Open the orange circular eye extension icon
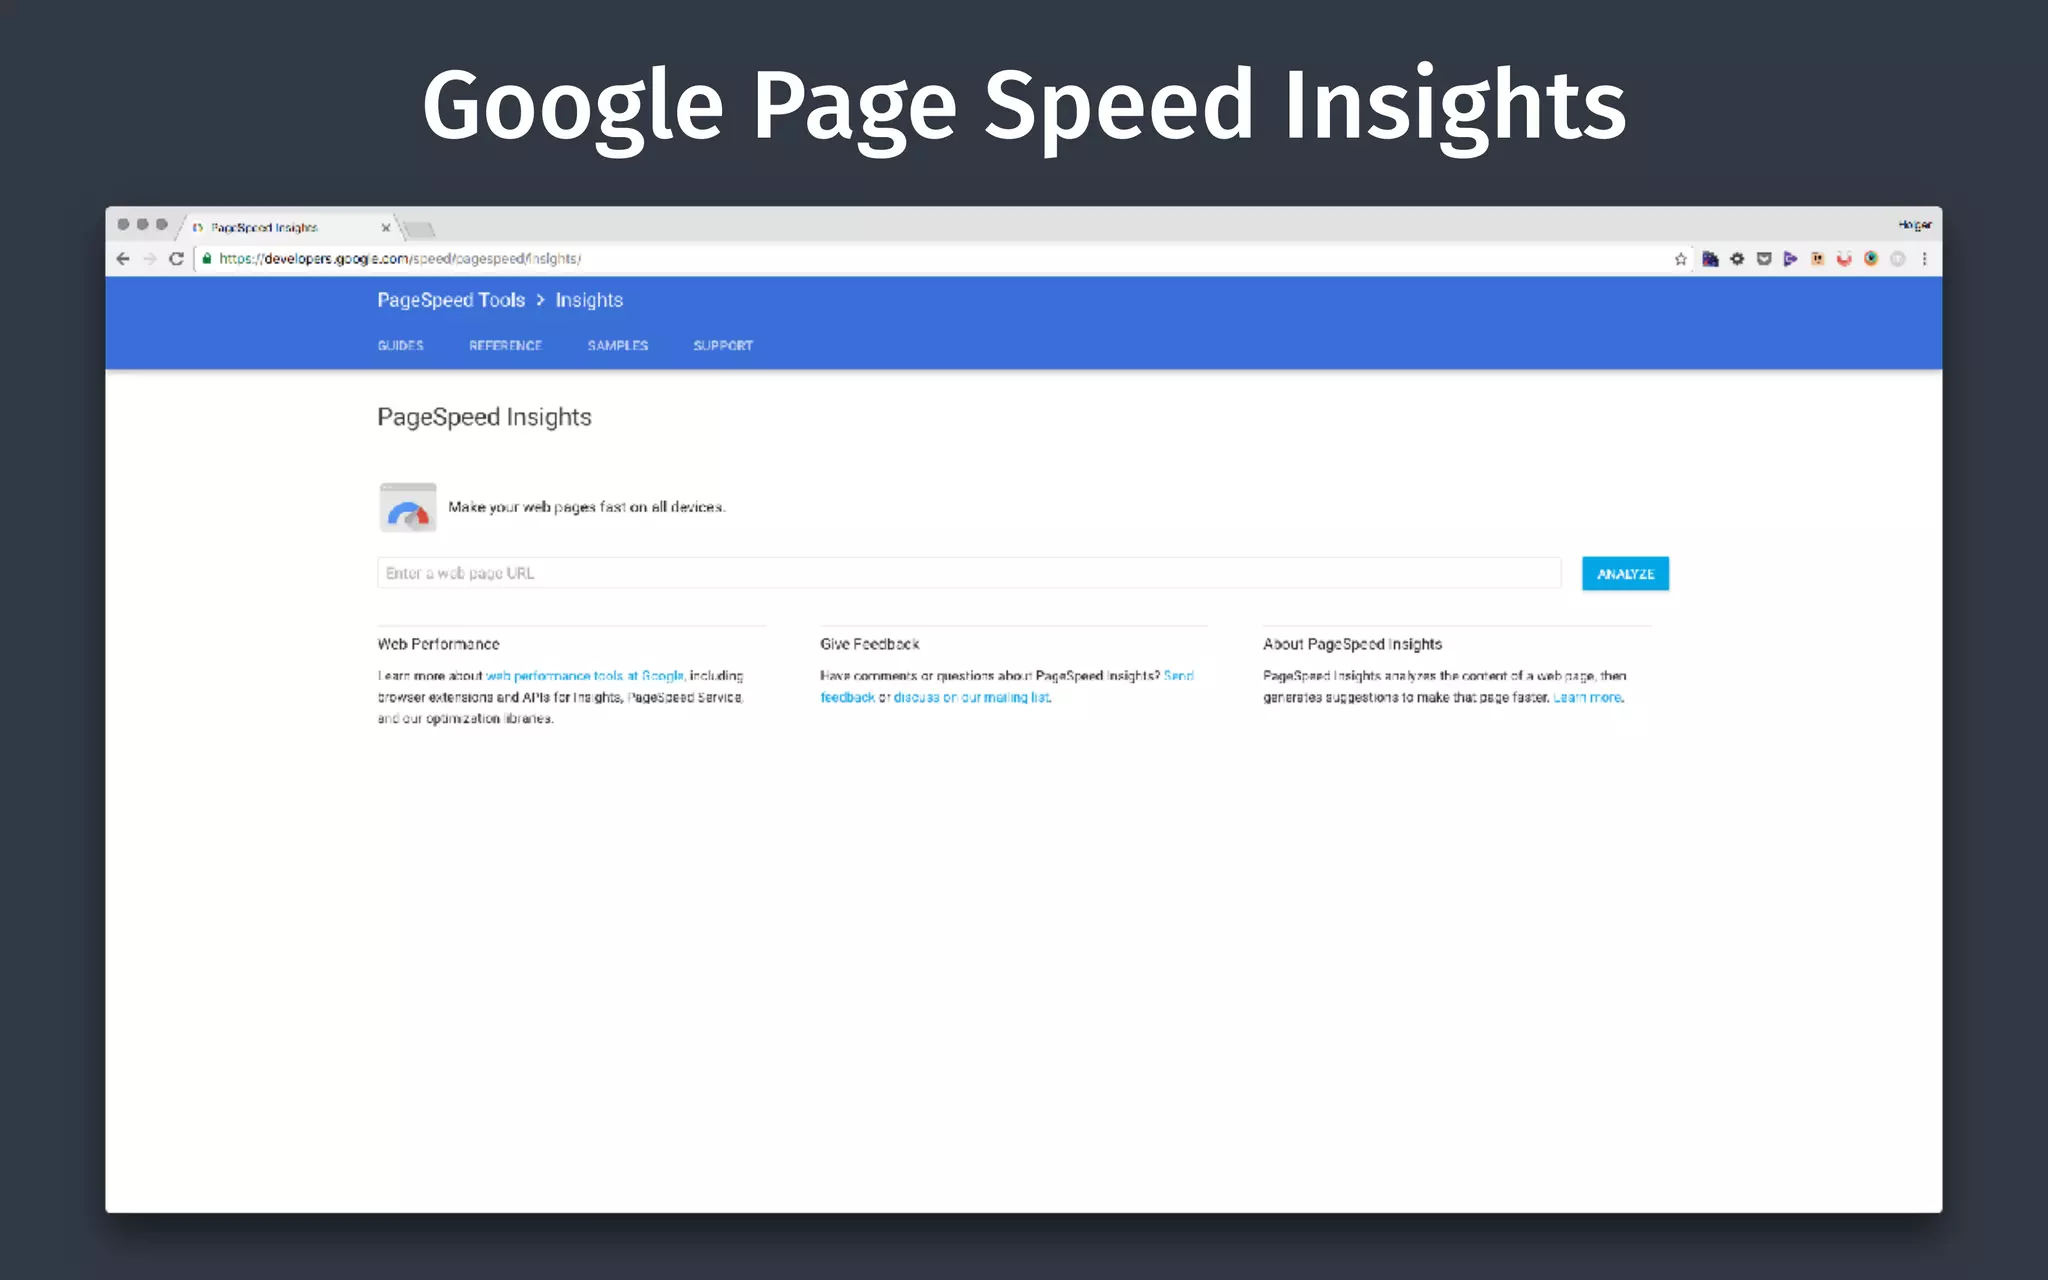Screen dimensions: 2048x1280 [x=1871, y=259]
